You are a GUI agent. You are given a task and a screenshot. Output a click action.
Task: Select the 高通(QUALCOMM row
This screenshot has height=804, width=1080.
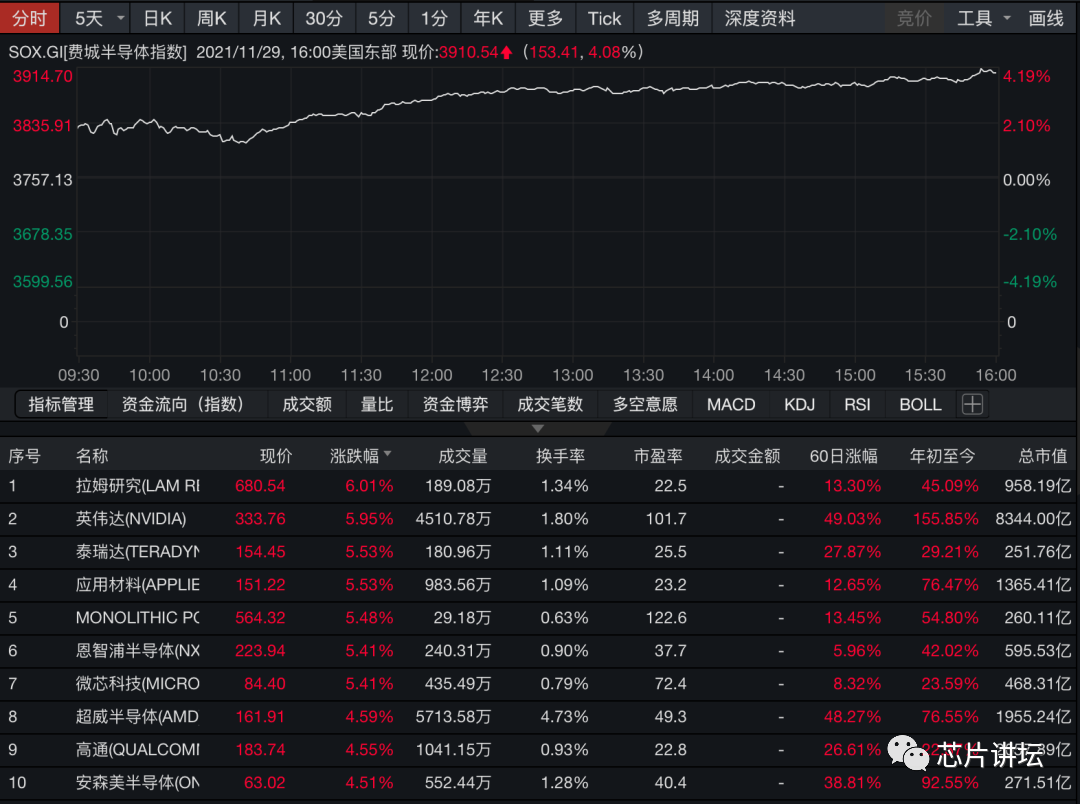pyautogui.click(x=540, y=750)
